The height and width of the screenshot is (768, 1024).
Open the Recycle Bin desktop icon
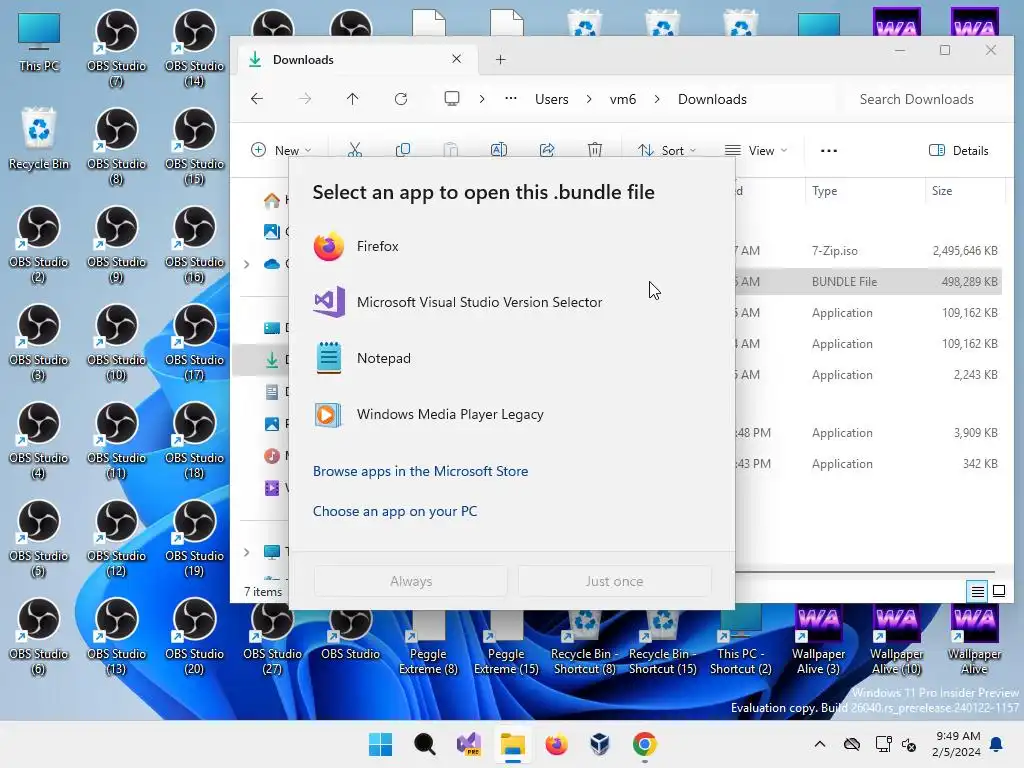(39, 139)
